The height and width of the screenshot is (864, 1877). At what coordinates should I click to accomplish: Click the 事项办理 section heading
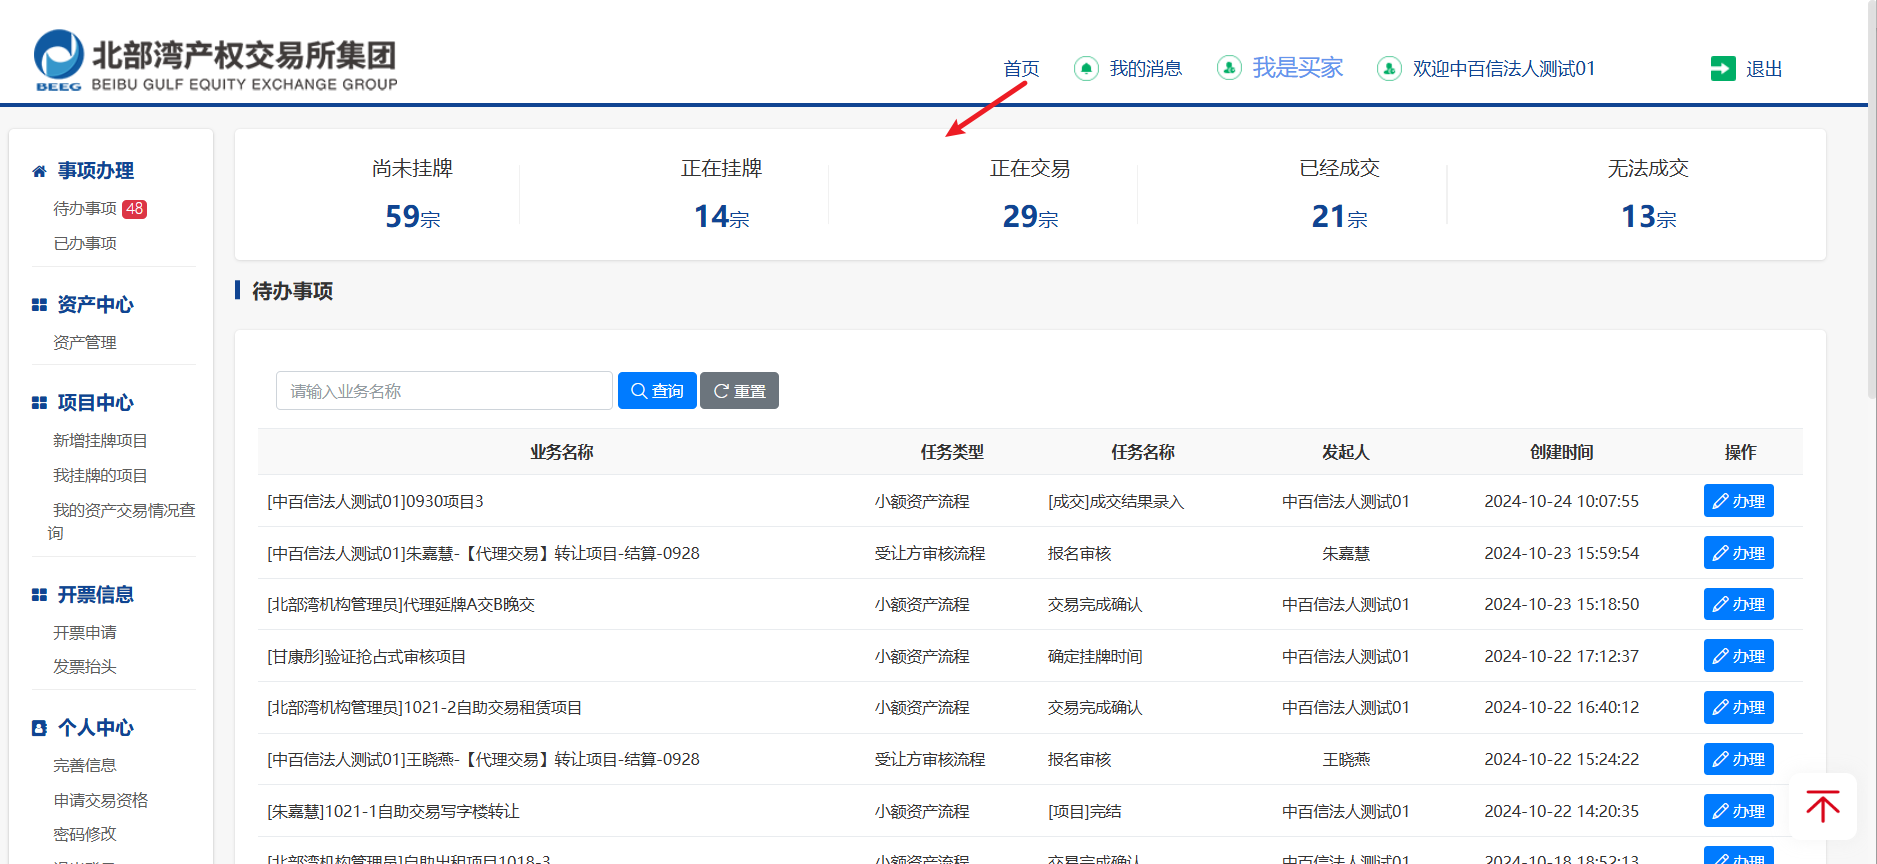click(x=95, y=171)
